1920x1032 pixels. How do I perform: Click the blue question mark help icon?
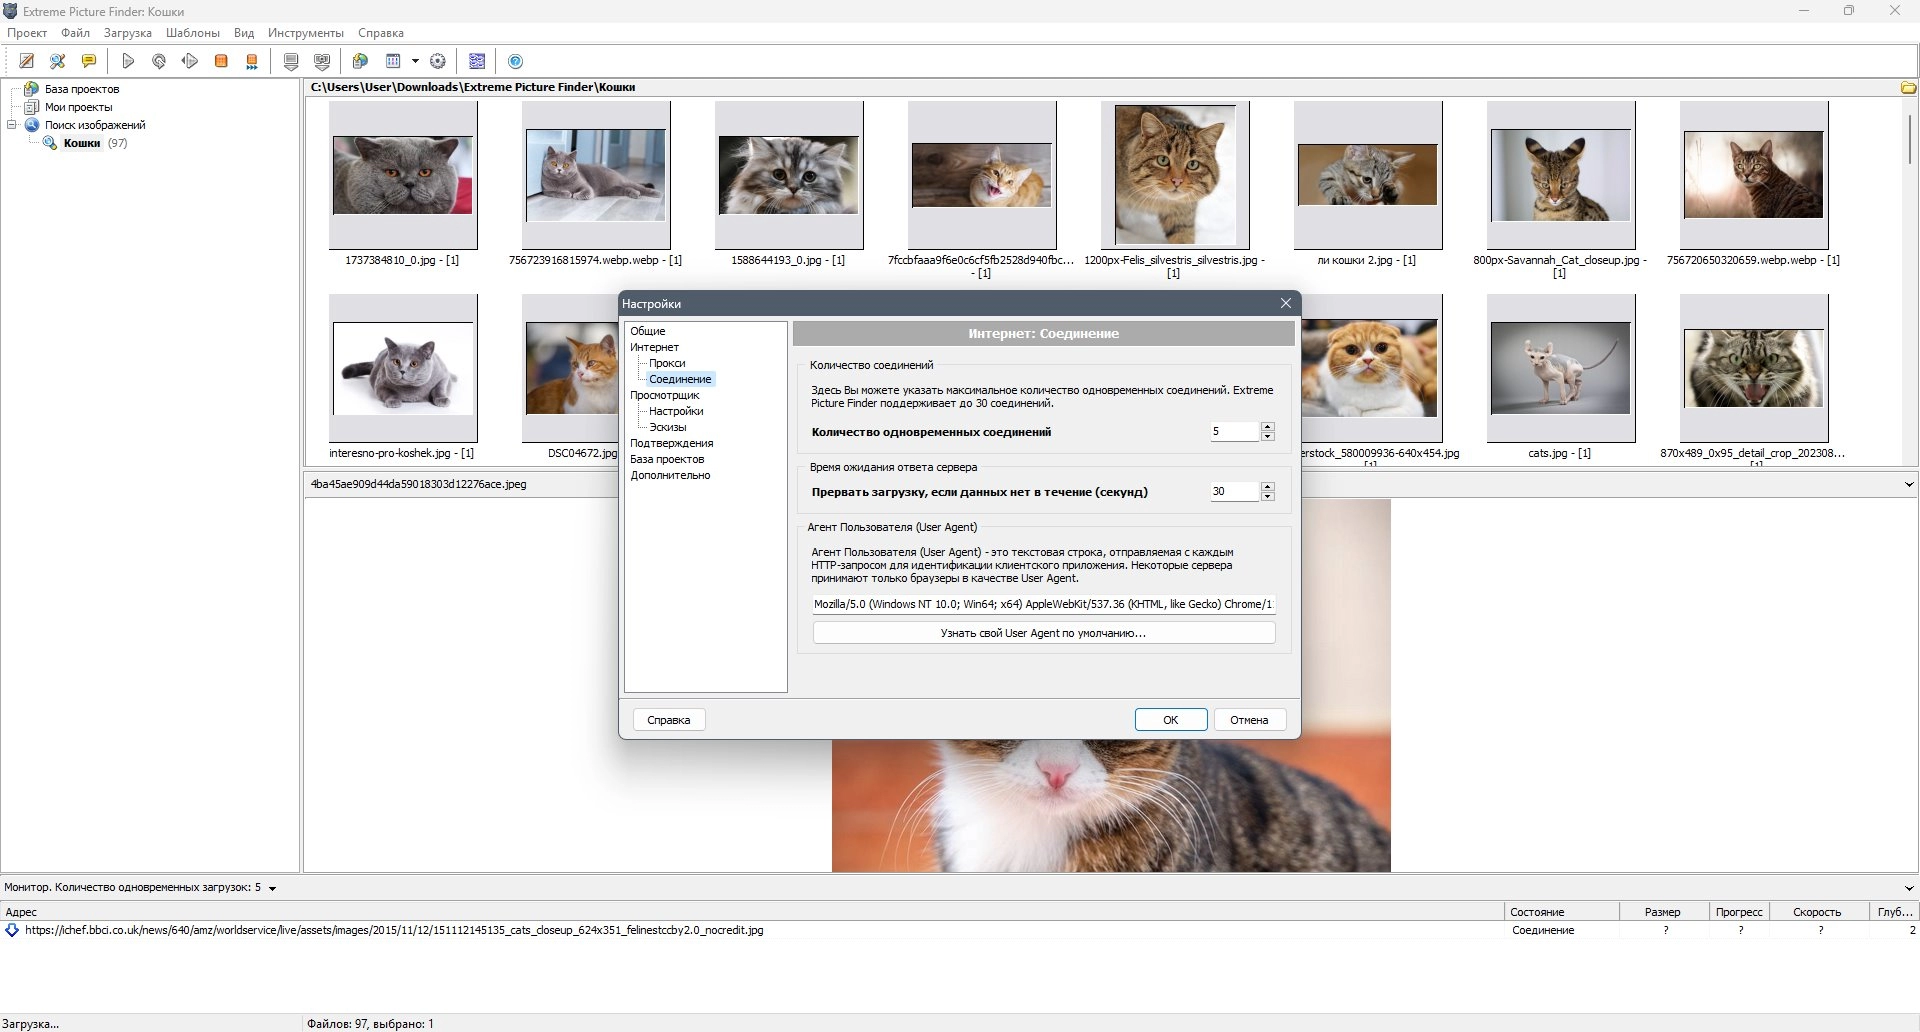click(515, 61)
